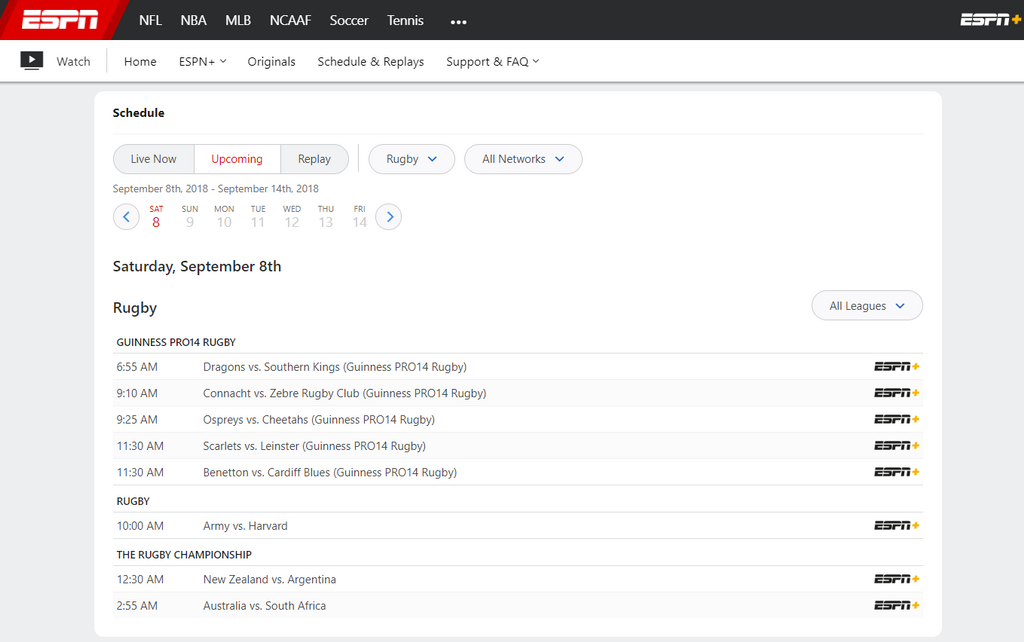1024x642 pixels.
Task: Open Schedule & Replays page
Action: pyautogui.click(x=370, y=61)
